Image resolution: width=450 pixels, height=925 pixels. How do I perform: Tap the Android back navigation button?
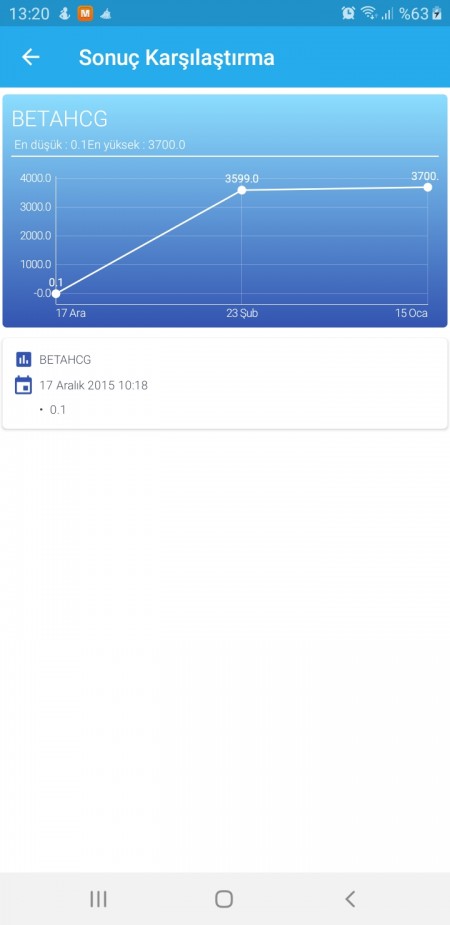(x=350, y=899)
